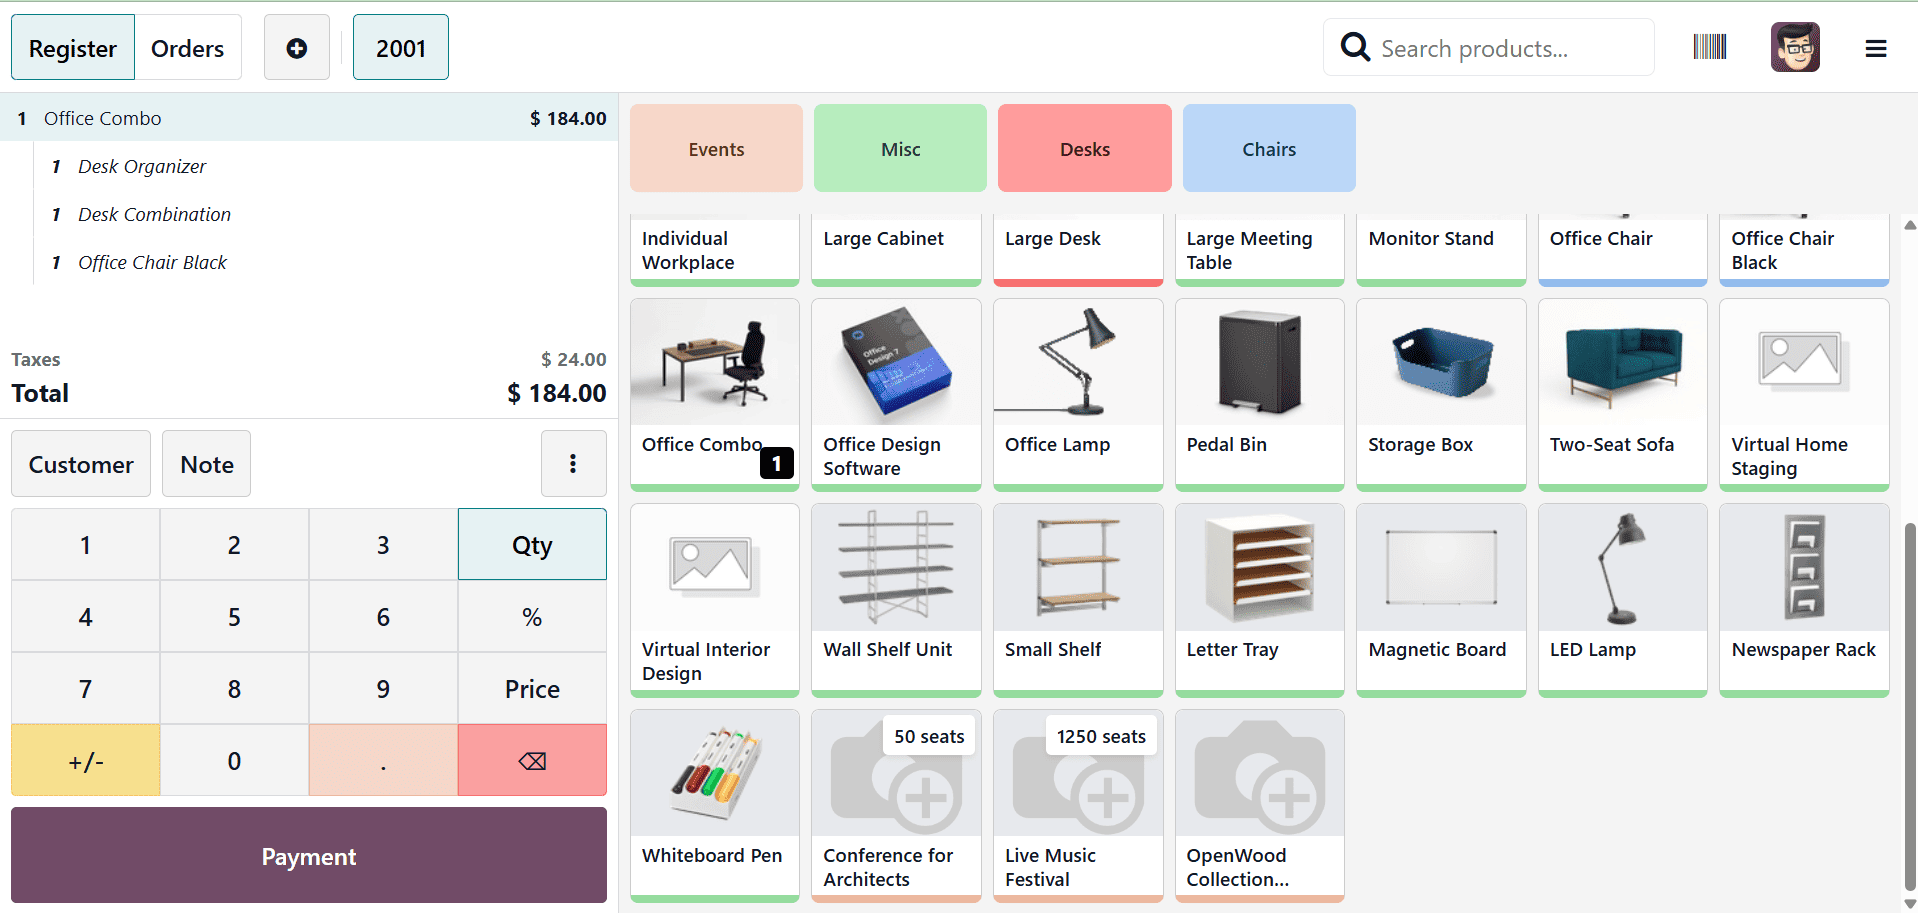The width and height of the screenshot is (1918, 913).
Task: Select the Monitor Stand product
Action: pos(1441,250)
